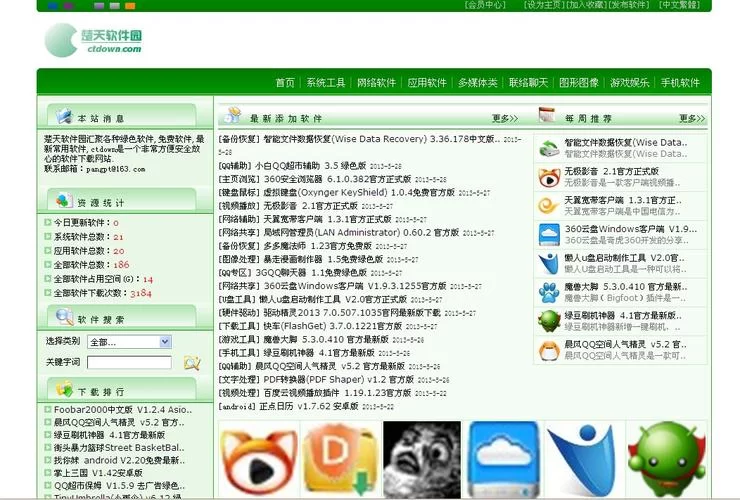Open 局域网管理员(LAN Administrator) entry
This screenshot has height=500, width=740.
click(361, 232)
